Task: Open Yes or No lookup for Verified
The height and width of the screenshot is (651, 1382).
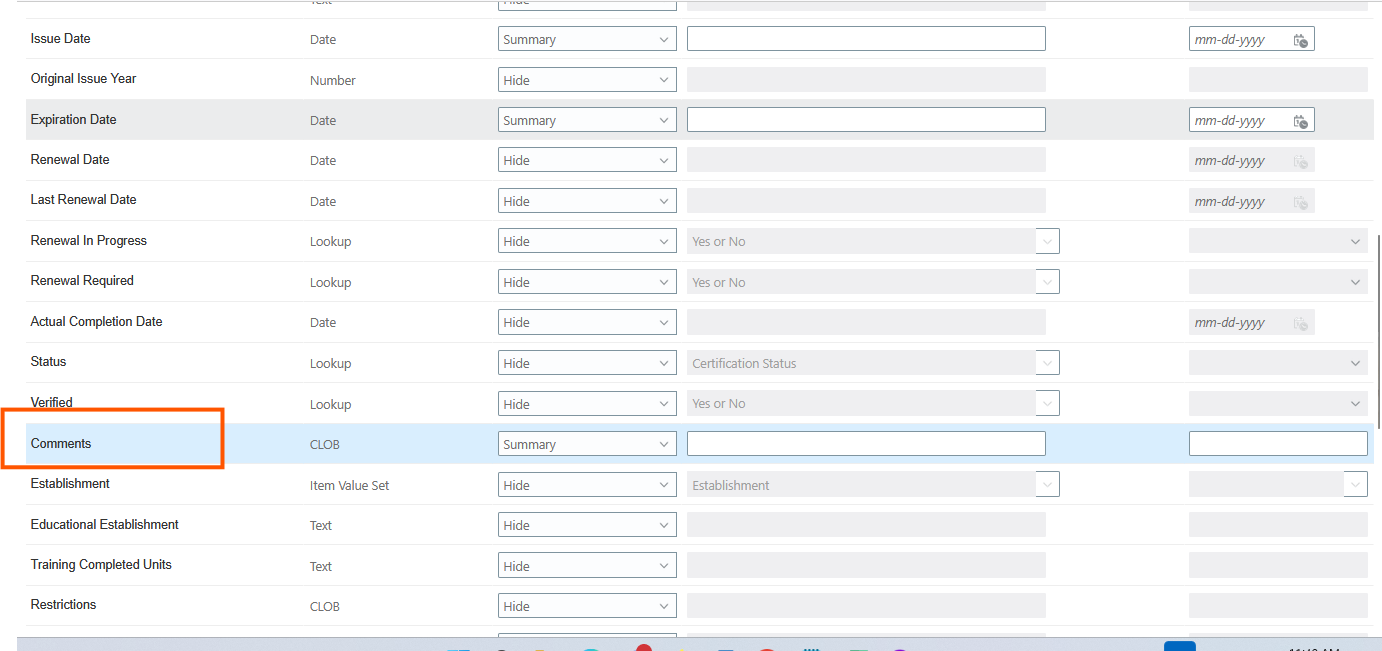Action: [873, 404]
